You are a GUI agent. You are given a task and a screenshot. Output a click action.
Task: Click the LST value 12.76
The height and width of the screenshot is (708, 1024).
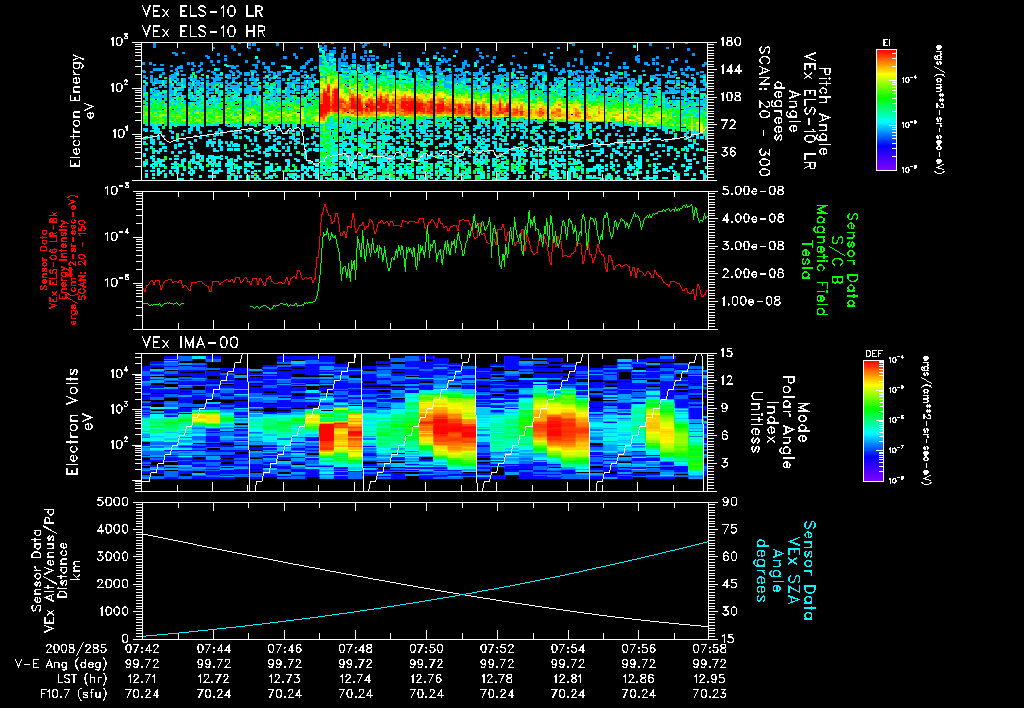pyautogui.click(x=426, y=679)
